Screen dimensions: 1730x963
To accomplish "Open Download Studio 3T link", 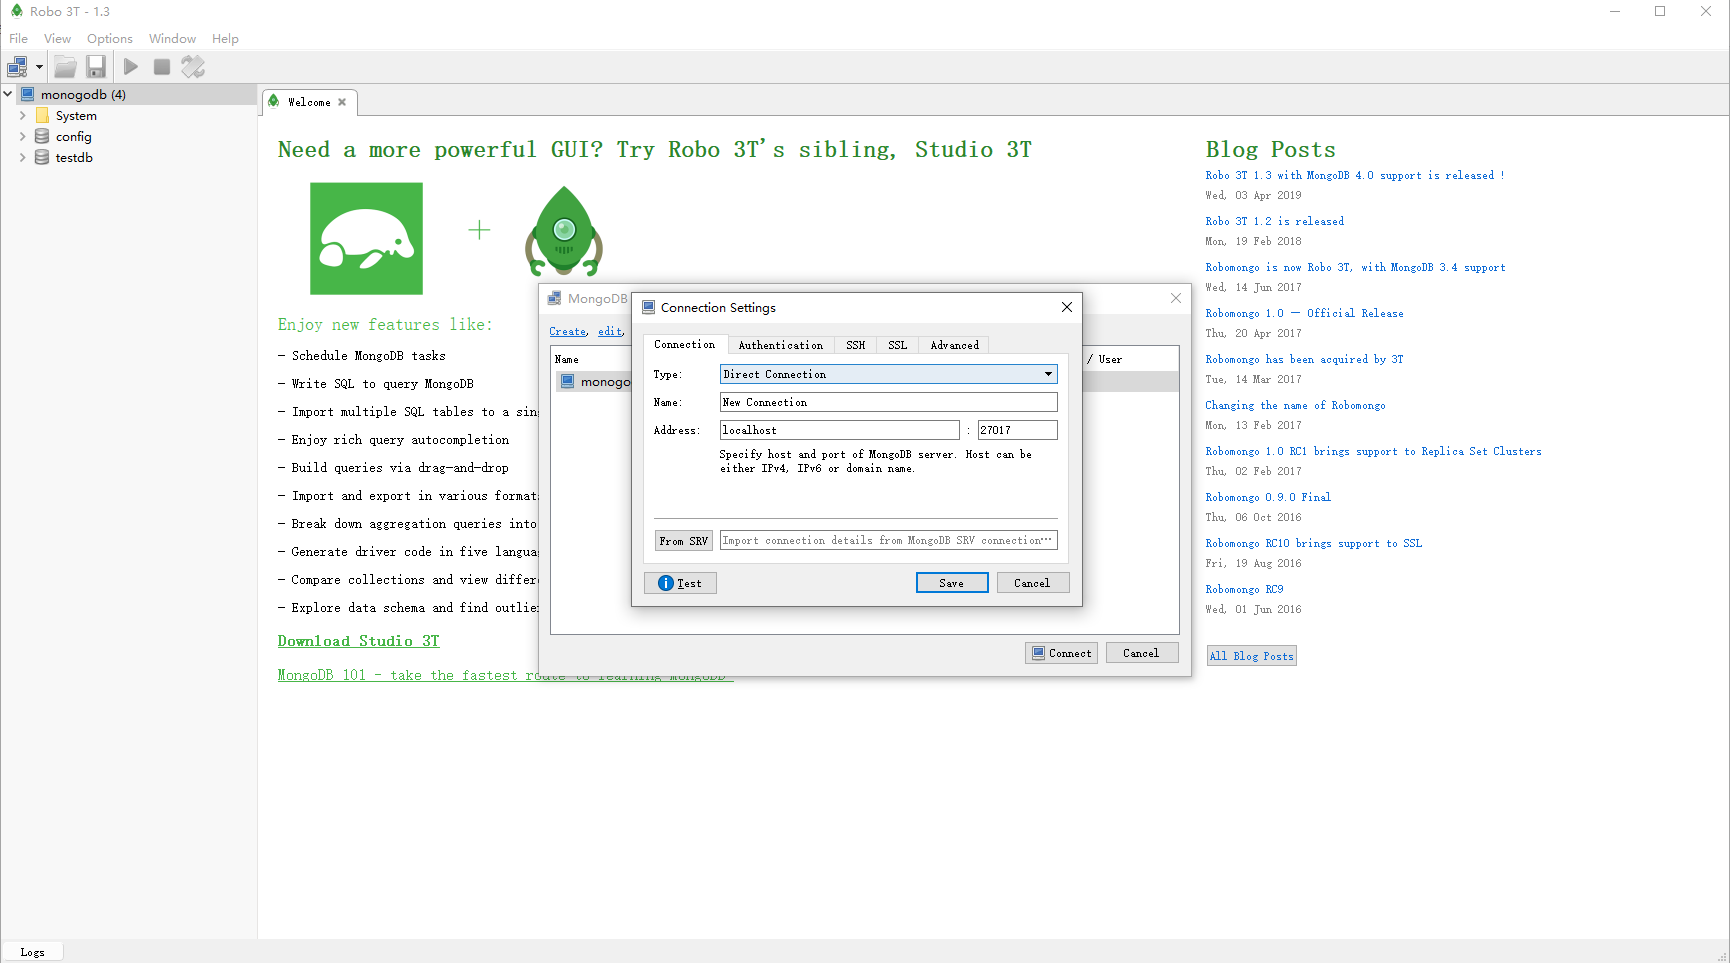I will 358,641.
